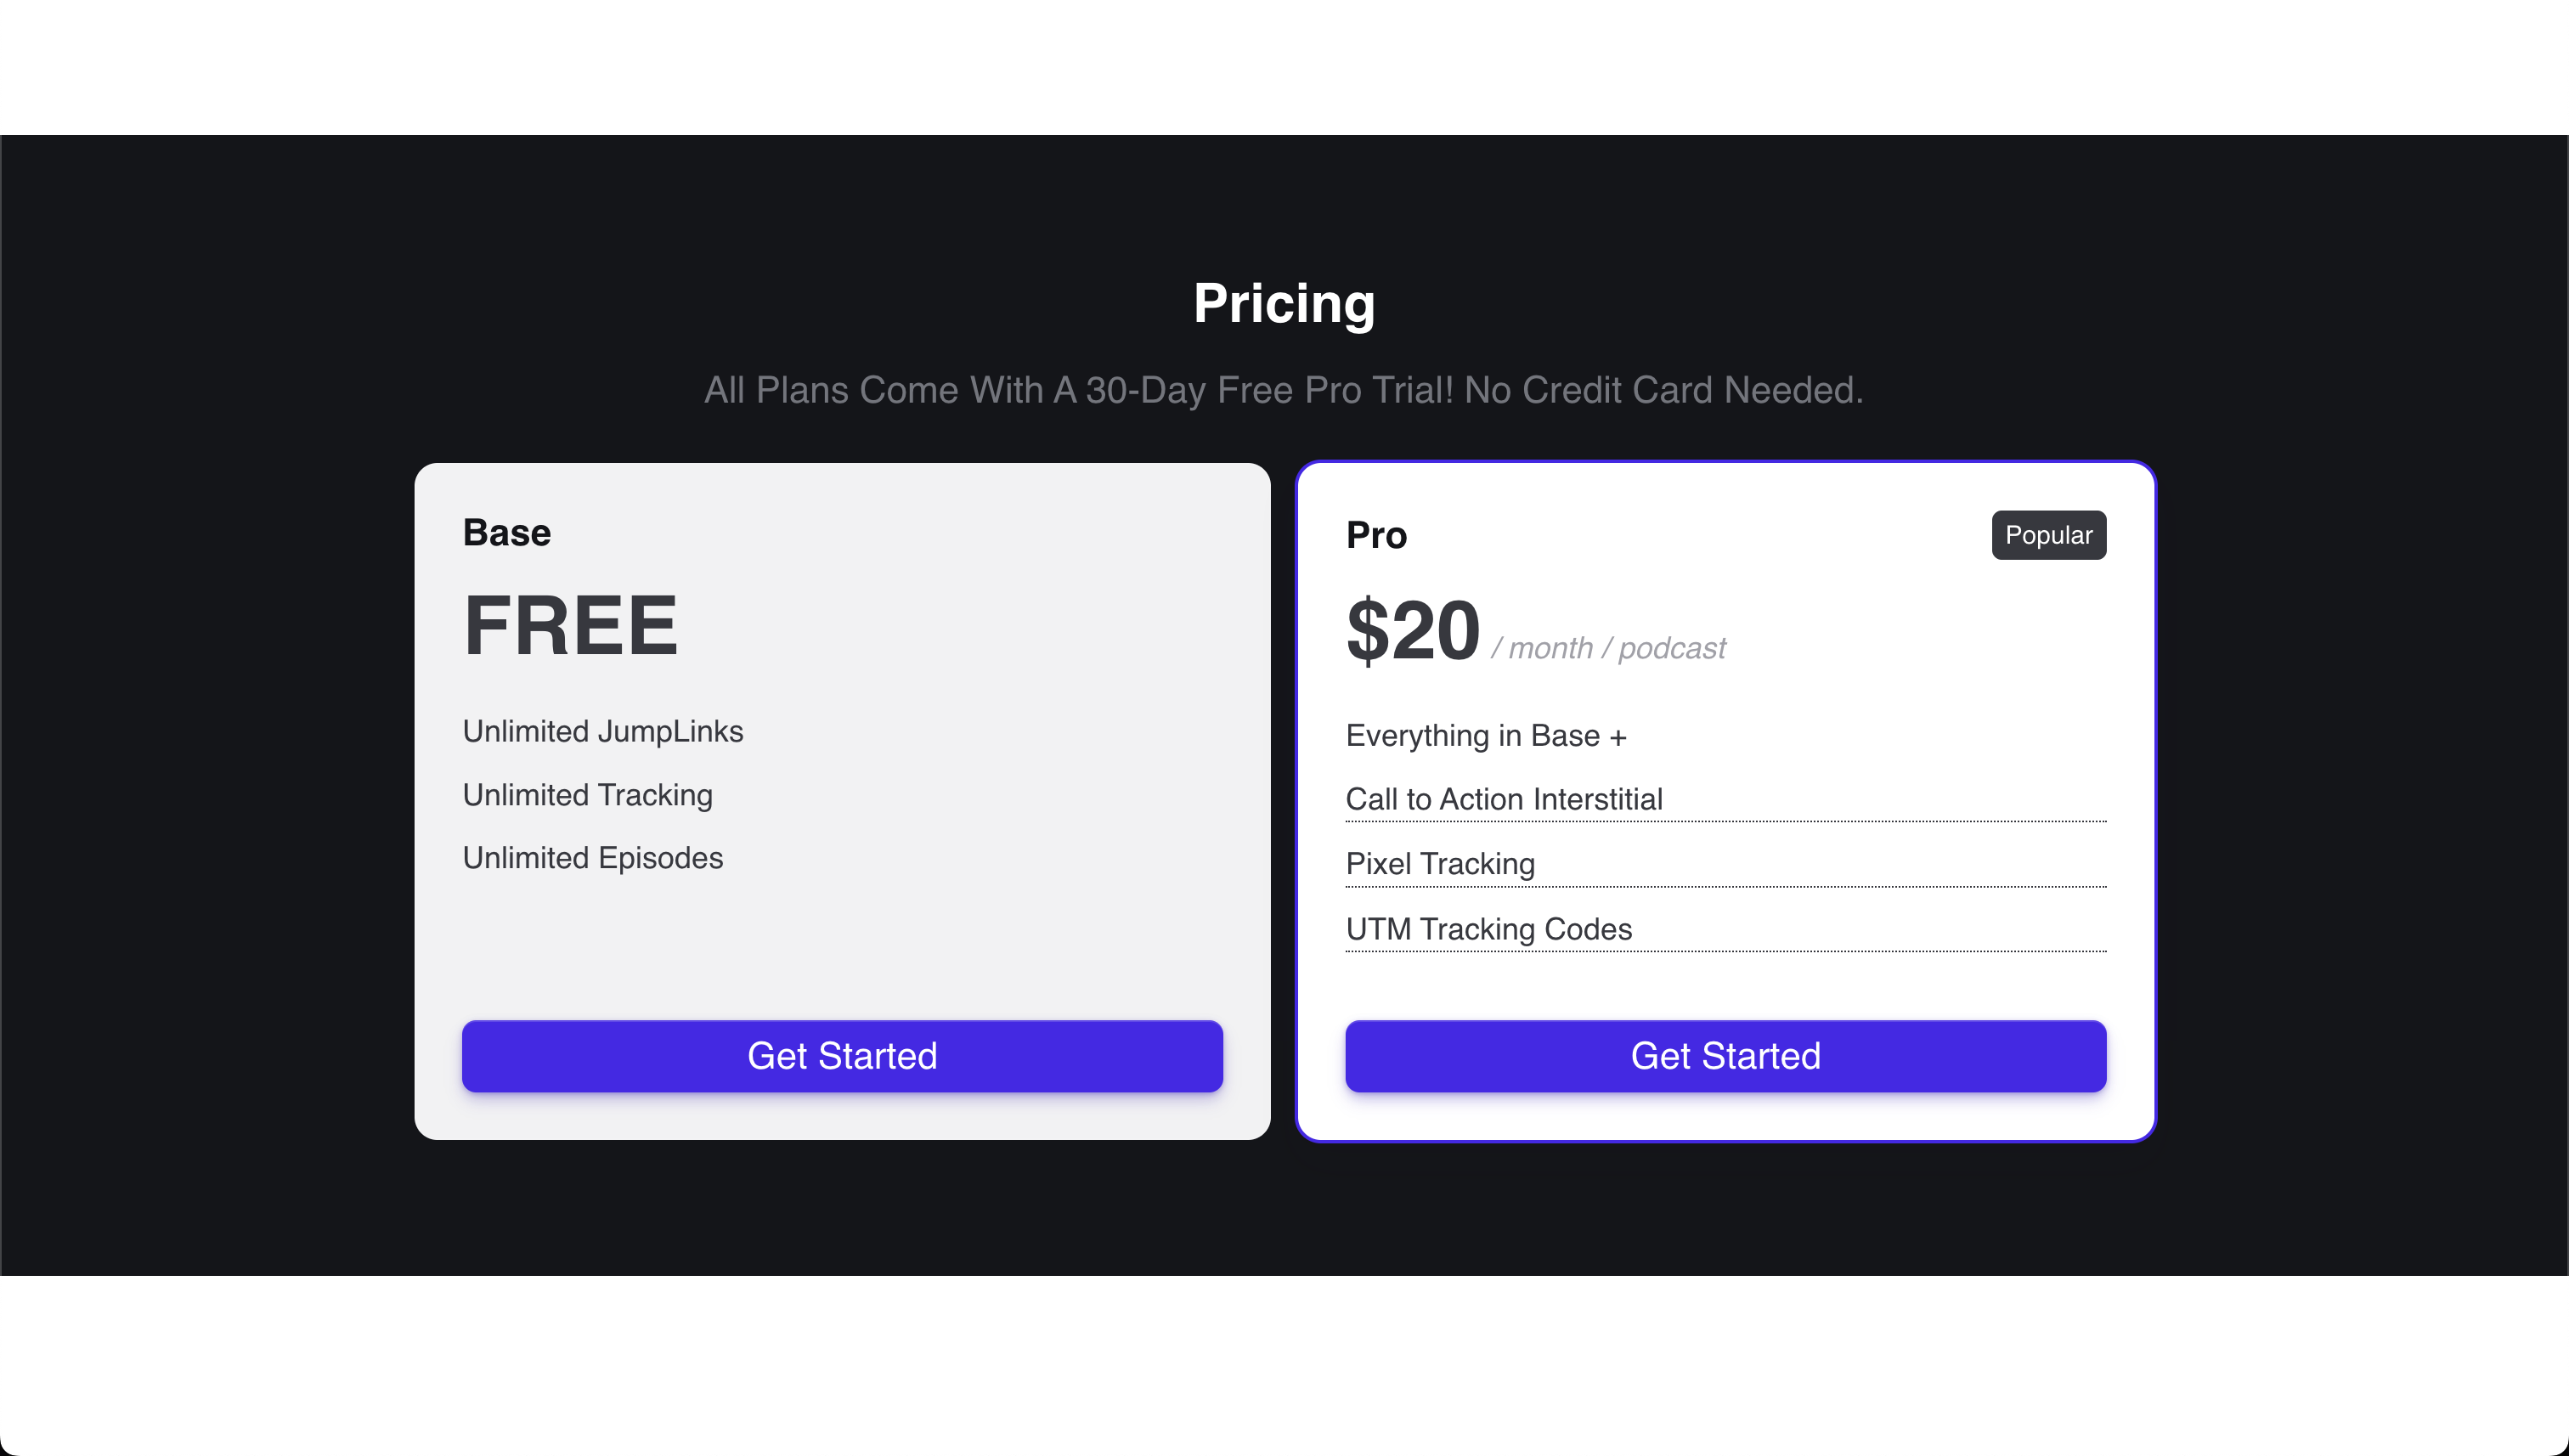2569x1456 pixels.
Task: Select the Base plan title
Action: click(506, 532)
